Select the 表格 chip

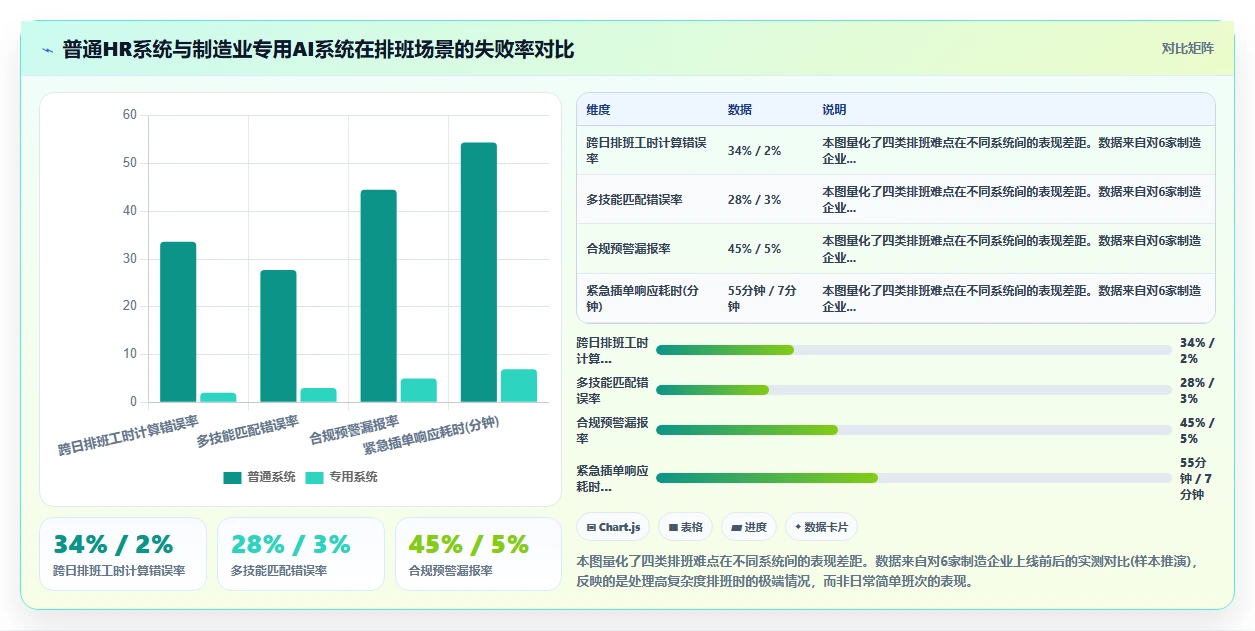pos(686,527)
